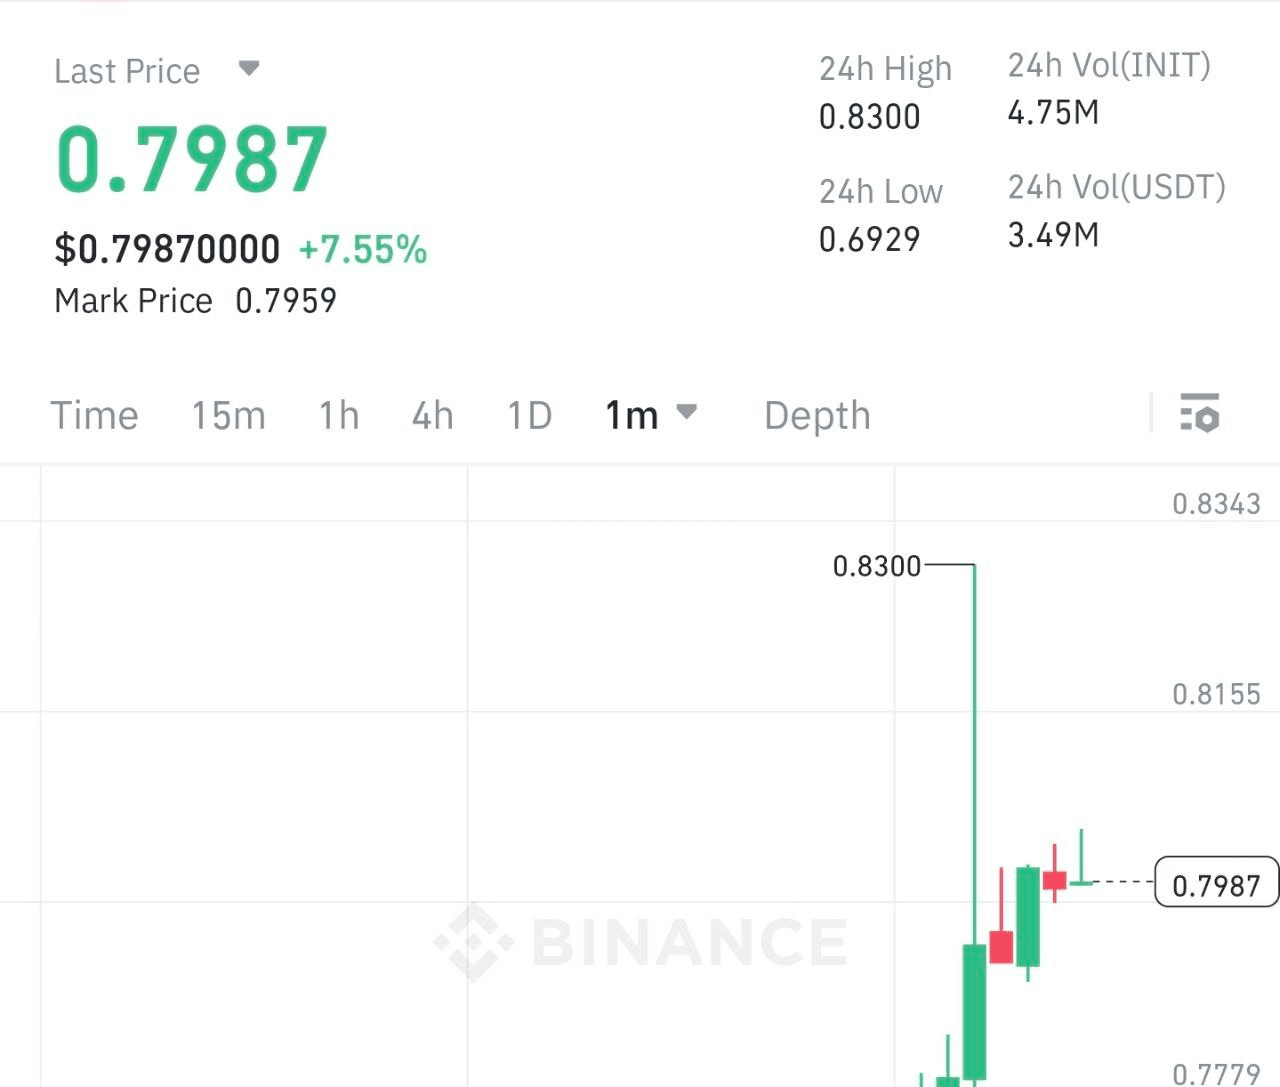The width and height of the screenshot is (1280, 1087).
Task: Switch to the Time chart tab
Action: 94,415
